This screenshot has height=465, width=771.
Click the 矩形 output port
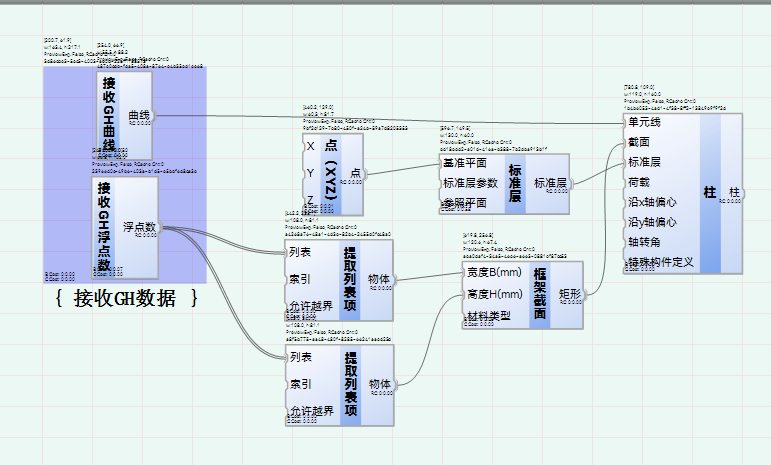(x=570, y=294)
